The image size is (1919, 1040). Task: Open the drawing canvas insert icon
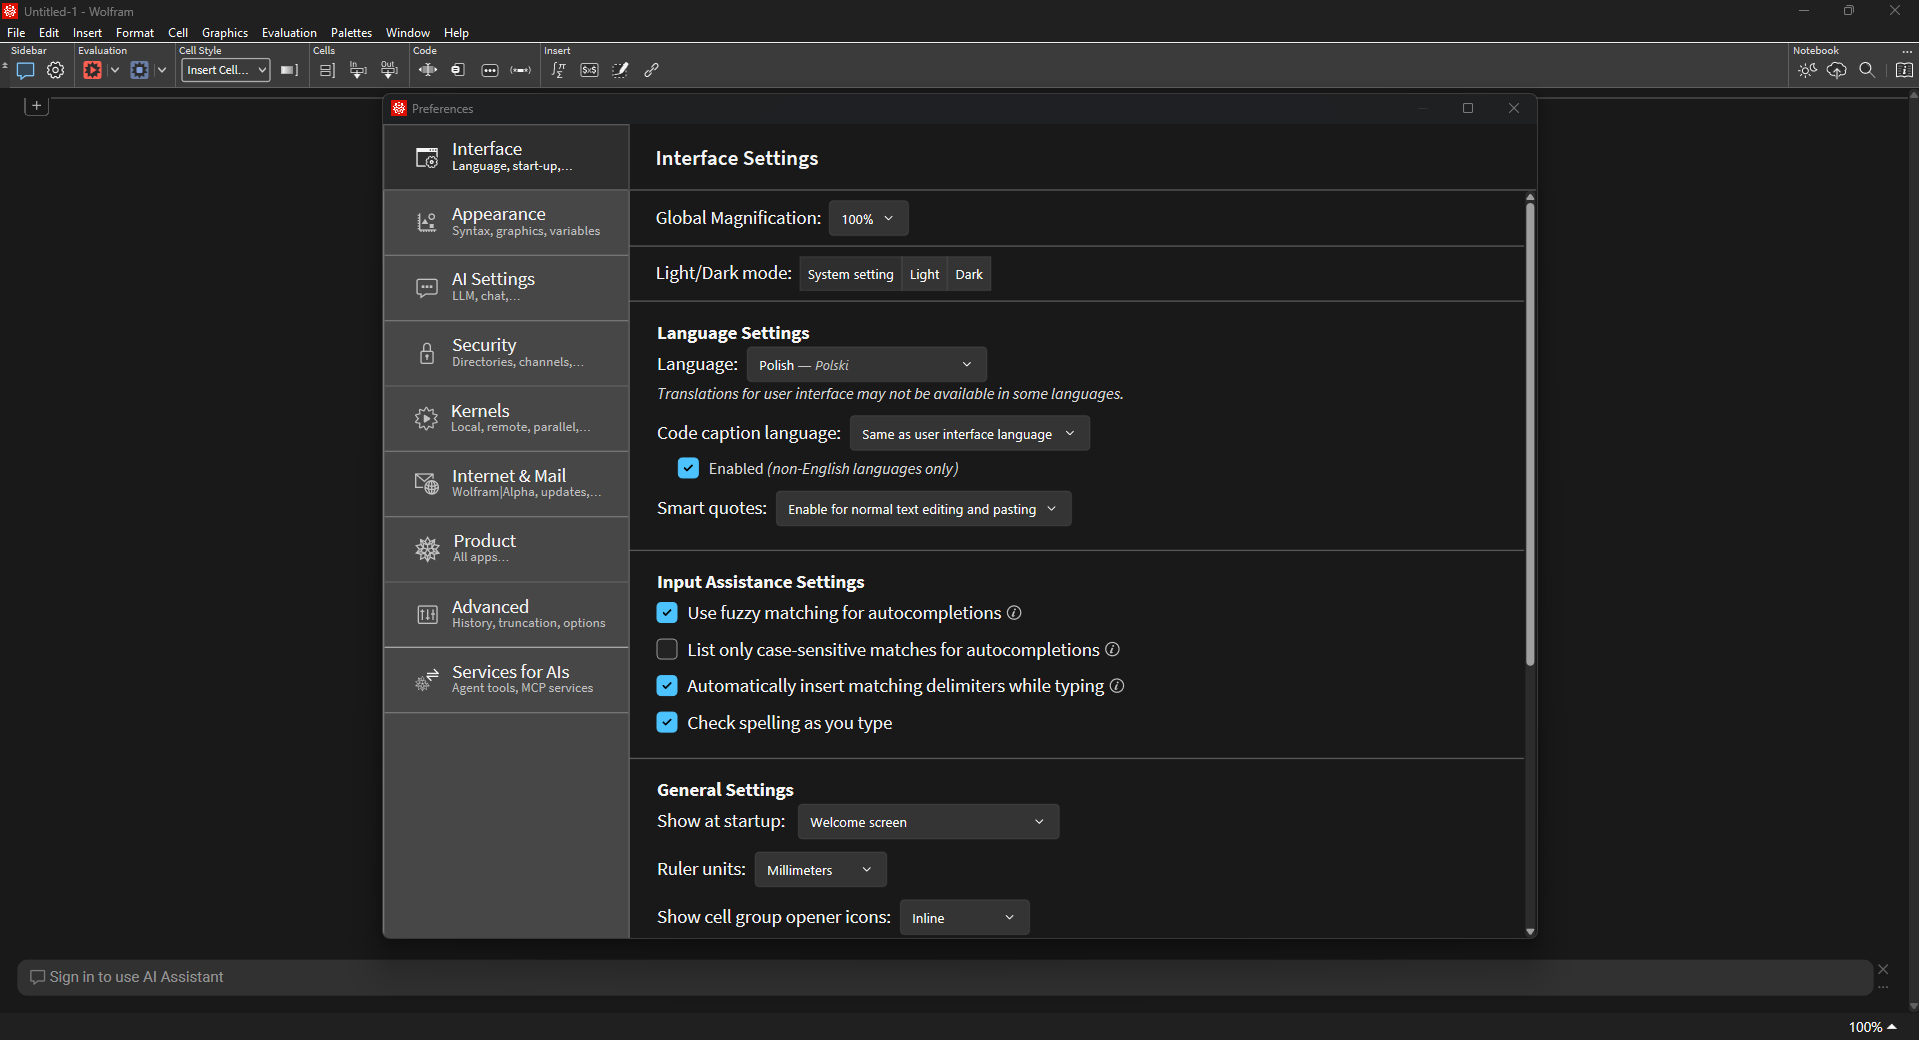point(621,70)
